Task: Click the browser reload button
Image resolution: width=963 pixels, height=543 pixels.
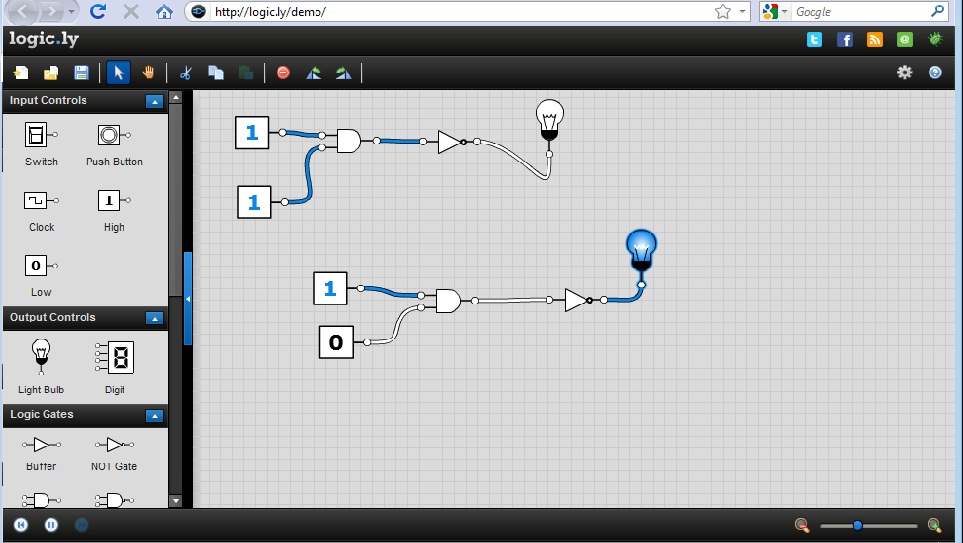Action: pos(98,11)
